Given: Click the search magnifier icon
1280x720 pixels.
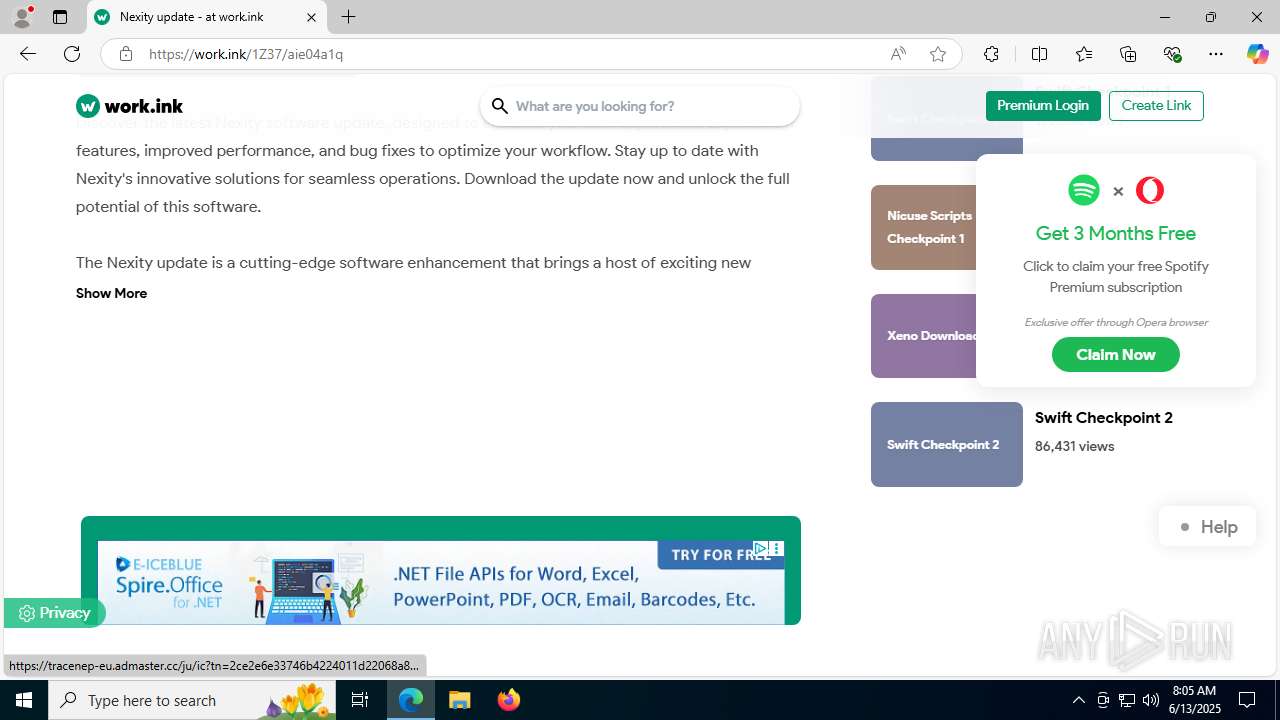Looking at the screenshot, I should [x=500, y=106].
